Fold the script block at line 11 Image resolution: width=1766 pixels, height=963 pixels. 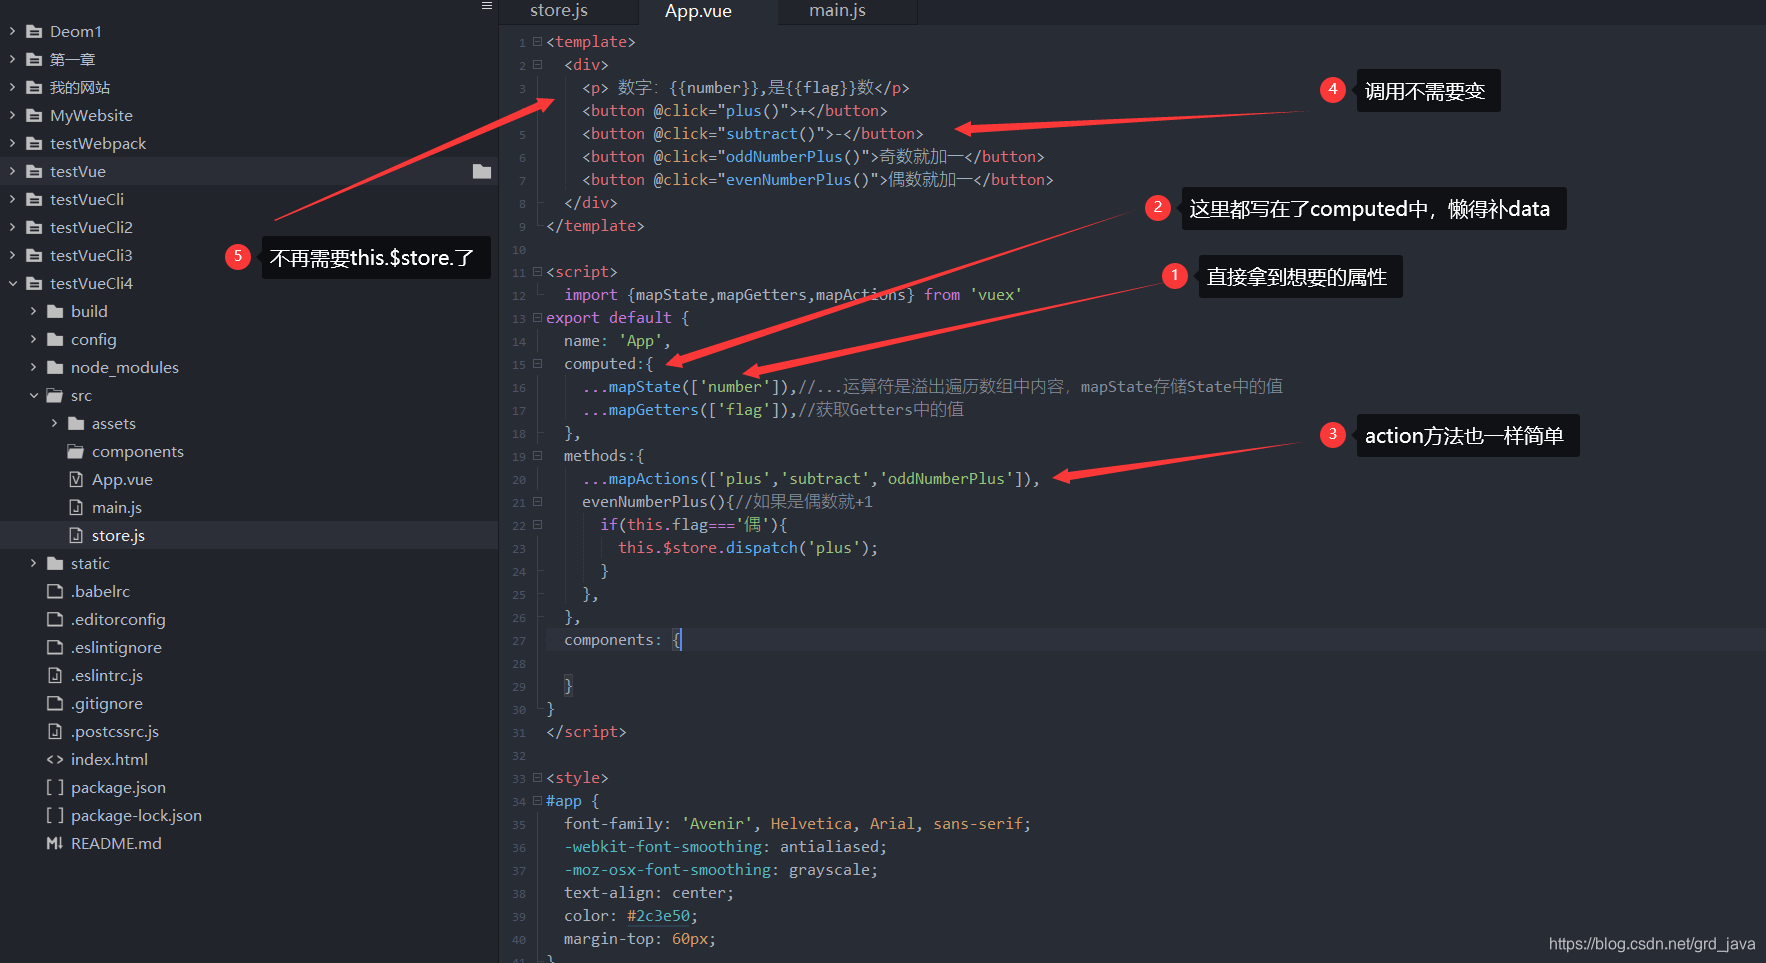coord(537,272)
